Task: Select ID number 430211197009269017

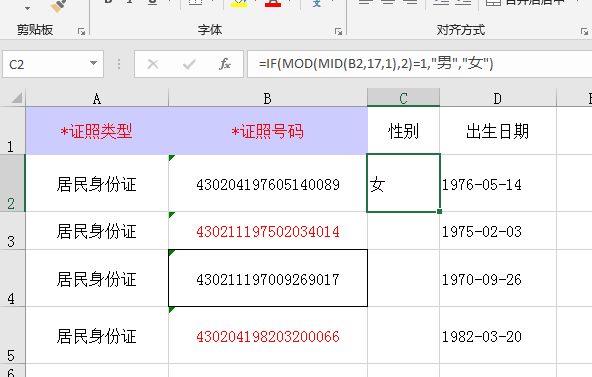Action: [x=268, y=278]
